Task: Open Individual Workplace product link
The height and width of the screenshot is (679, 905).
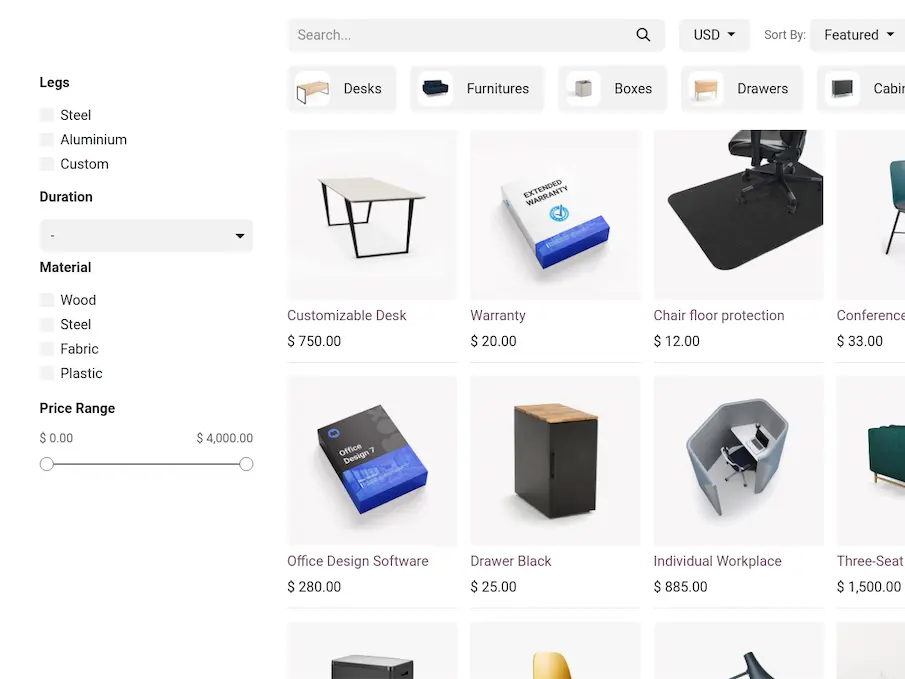Action: tap(717, 561)
